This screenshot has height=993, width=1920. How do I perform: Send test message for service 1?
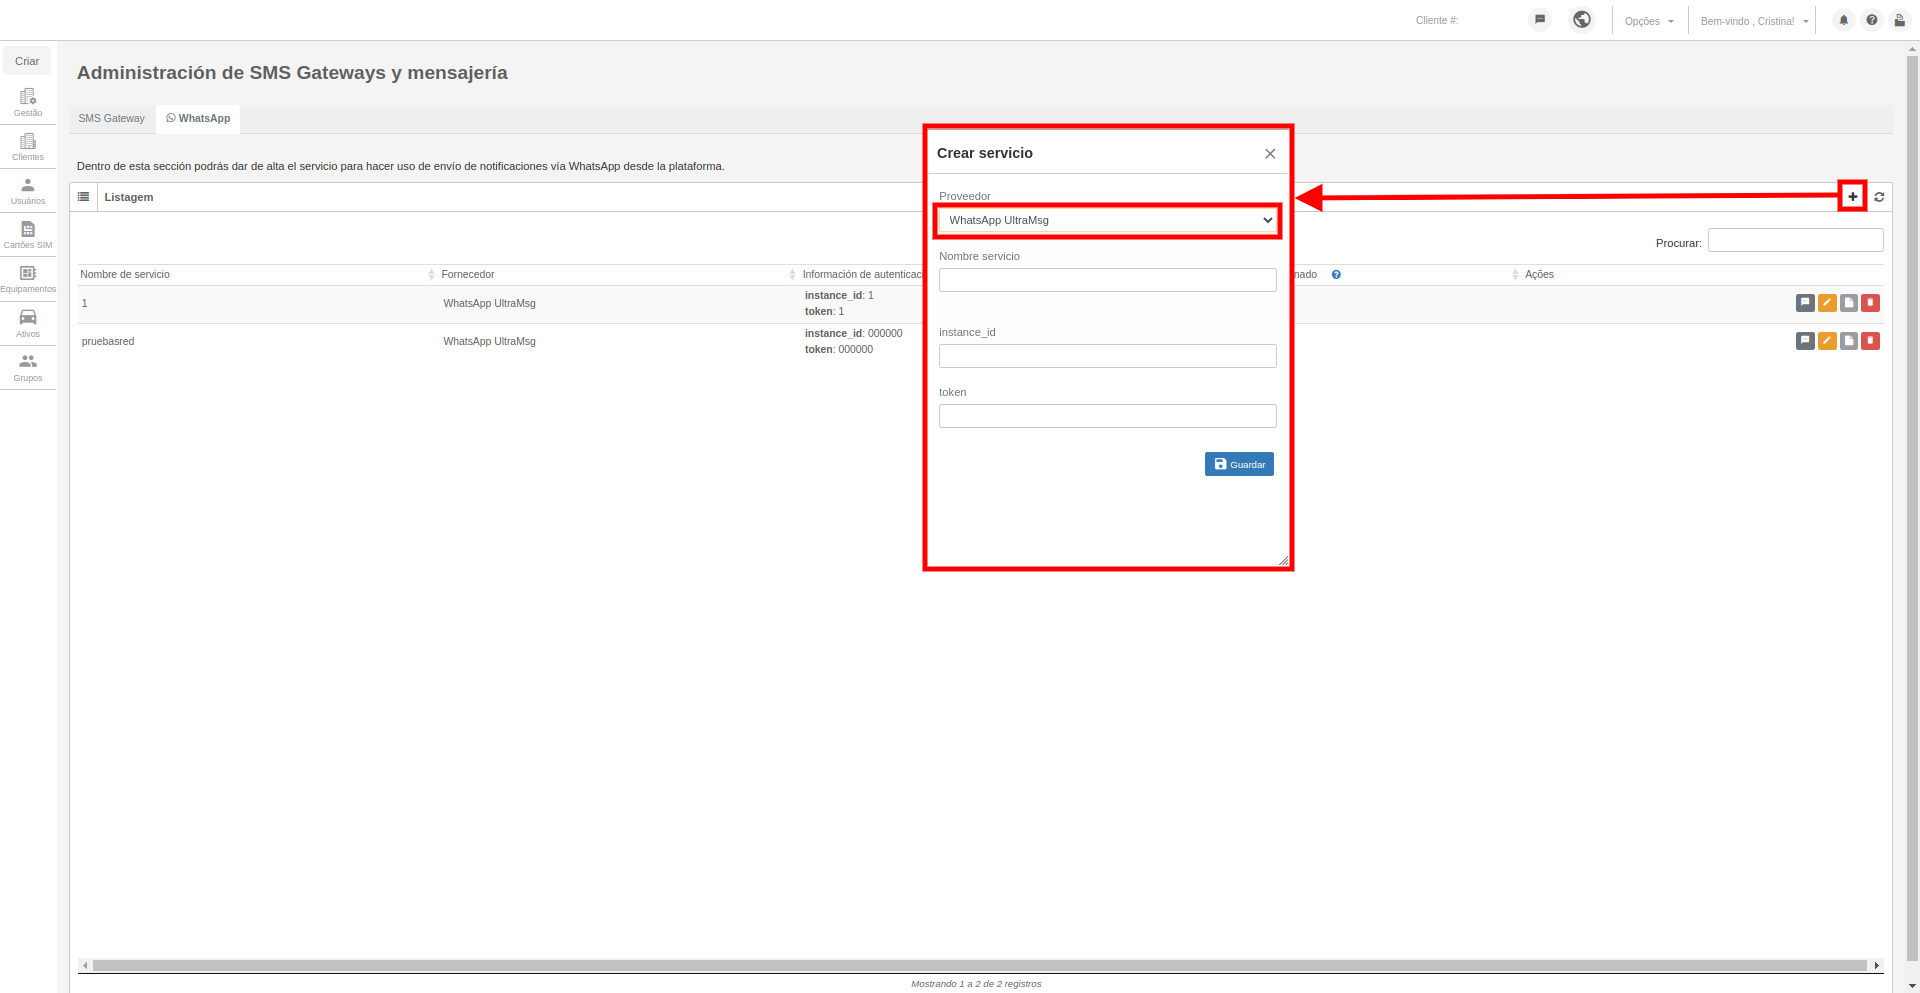click(1805, 303)
